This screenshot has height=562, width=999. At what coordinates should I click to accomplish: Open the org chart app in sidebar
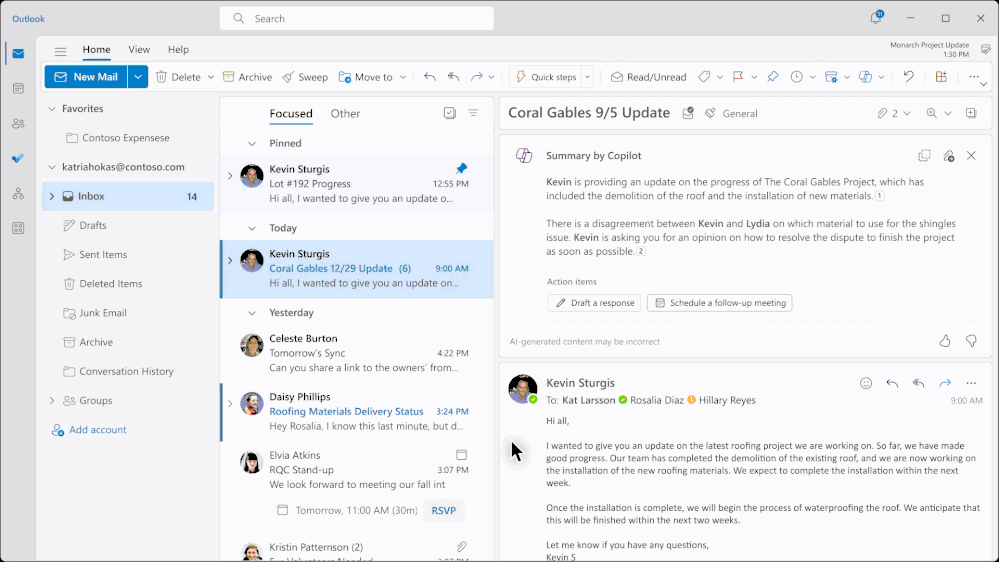pyautogui.click(x=18, y=193)
